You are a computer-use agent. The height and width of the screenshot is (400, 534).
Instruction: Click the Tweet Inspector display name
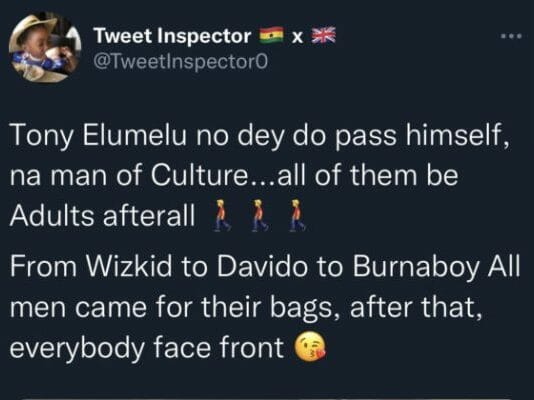[x=173, y=36]
